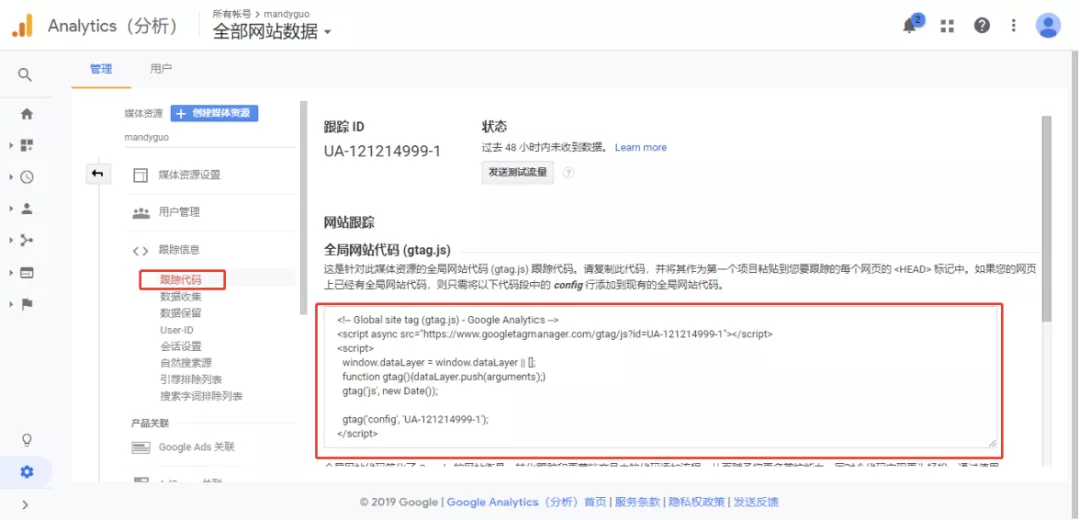Open Behavior reports icon

(27, 273)
